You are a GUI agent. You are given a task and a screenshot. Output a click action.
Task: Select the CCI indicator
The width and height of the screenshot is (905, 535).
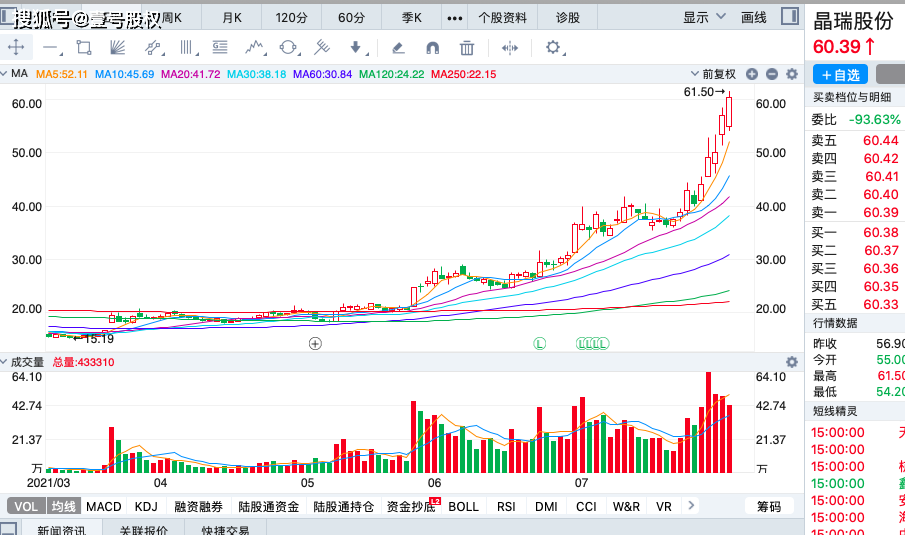point(586,506)
